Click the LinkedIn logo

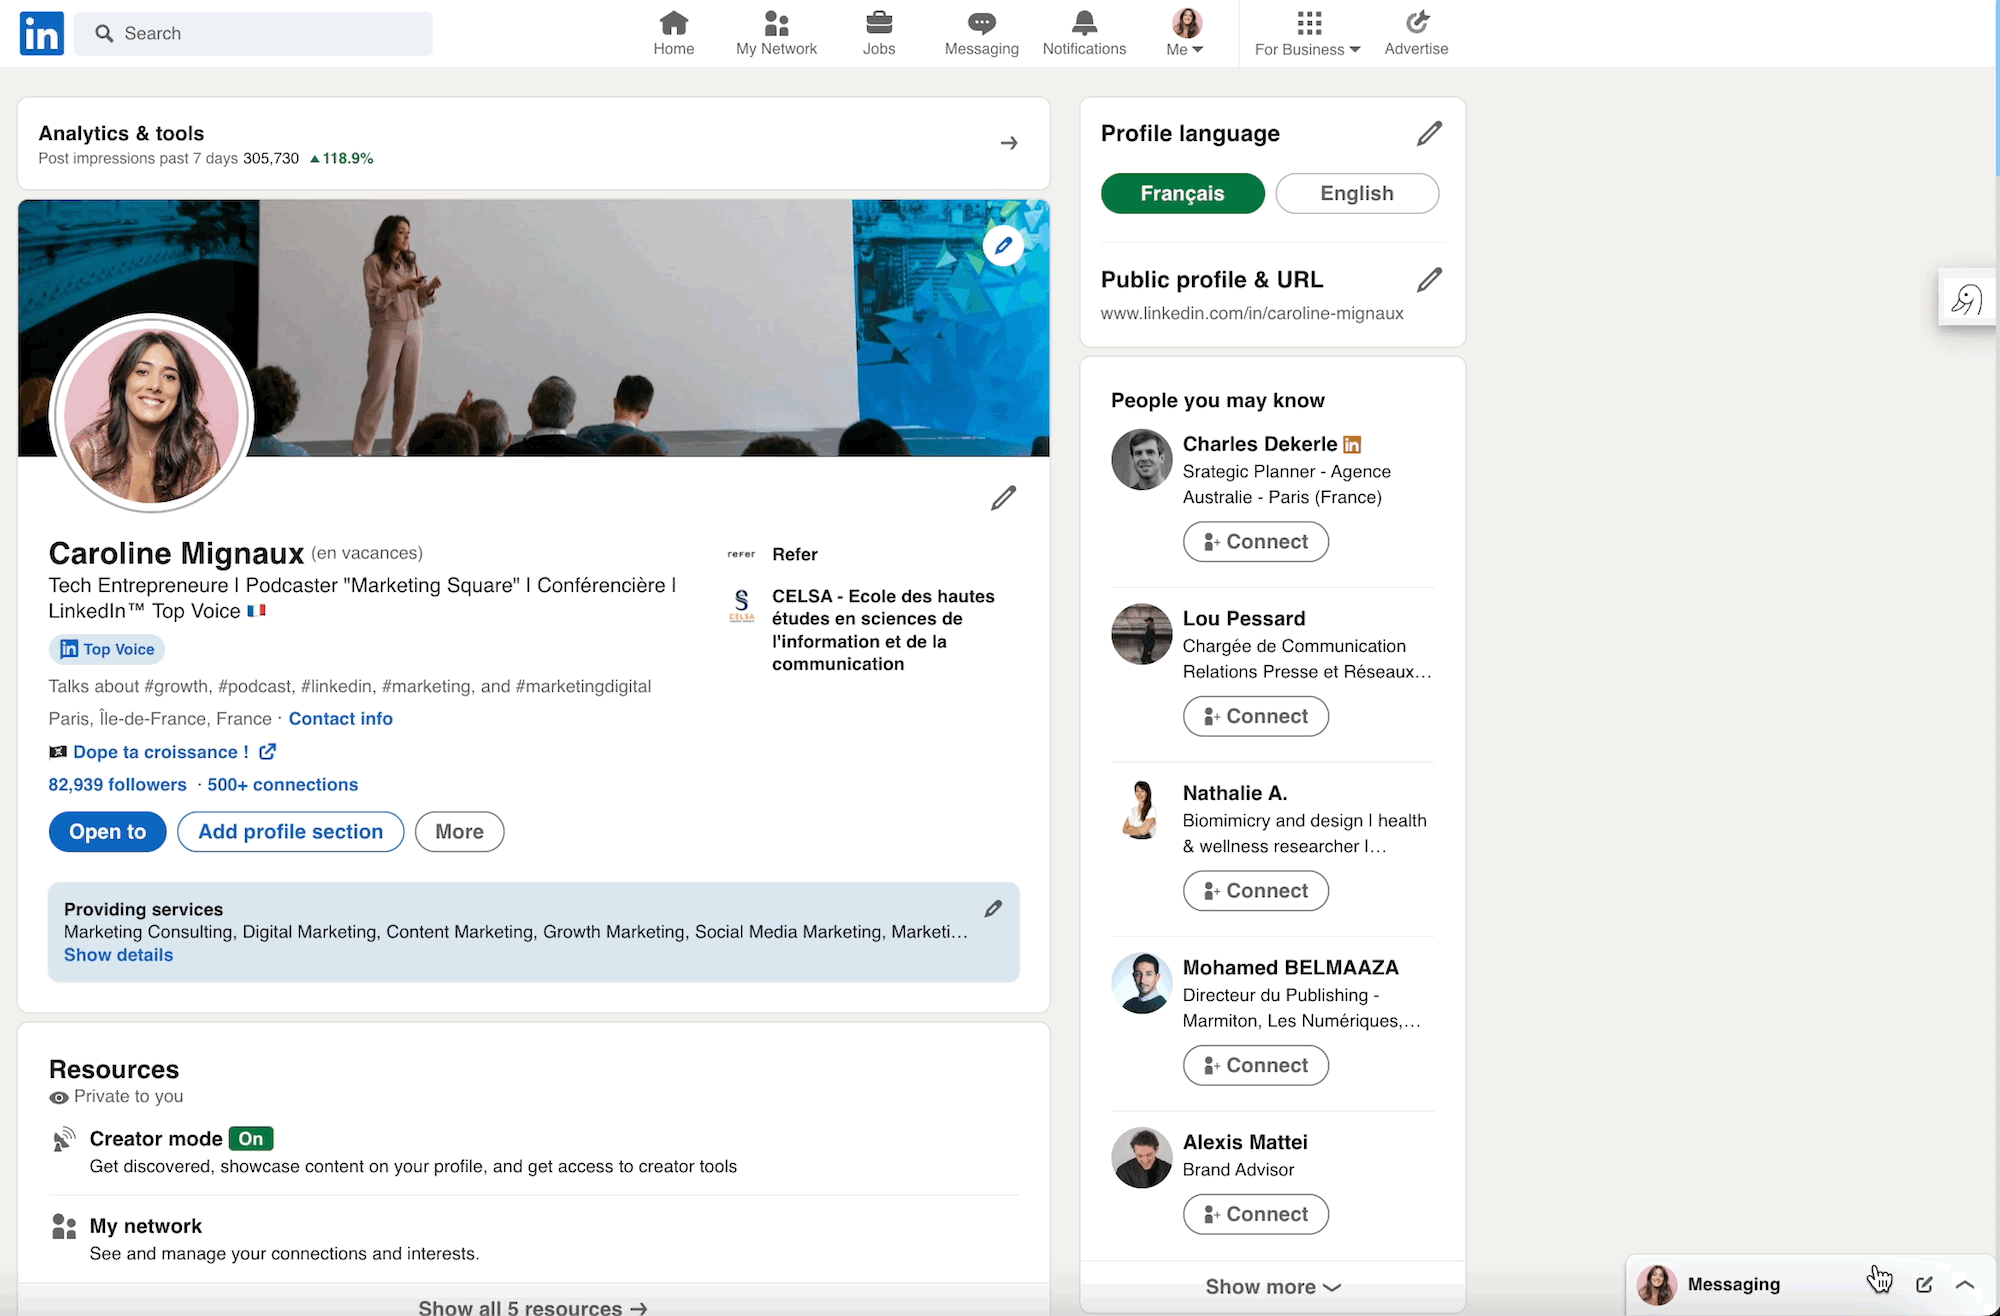click(41, 33)
